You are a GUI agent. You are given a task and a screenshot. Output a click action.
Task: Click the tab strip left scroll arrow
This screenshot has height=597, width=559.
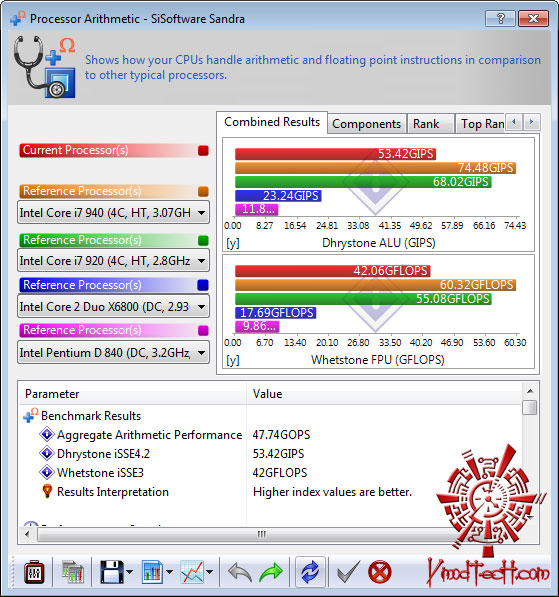click(x=514, y=122)
